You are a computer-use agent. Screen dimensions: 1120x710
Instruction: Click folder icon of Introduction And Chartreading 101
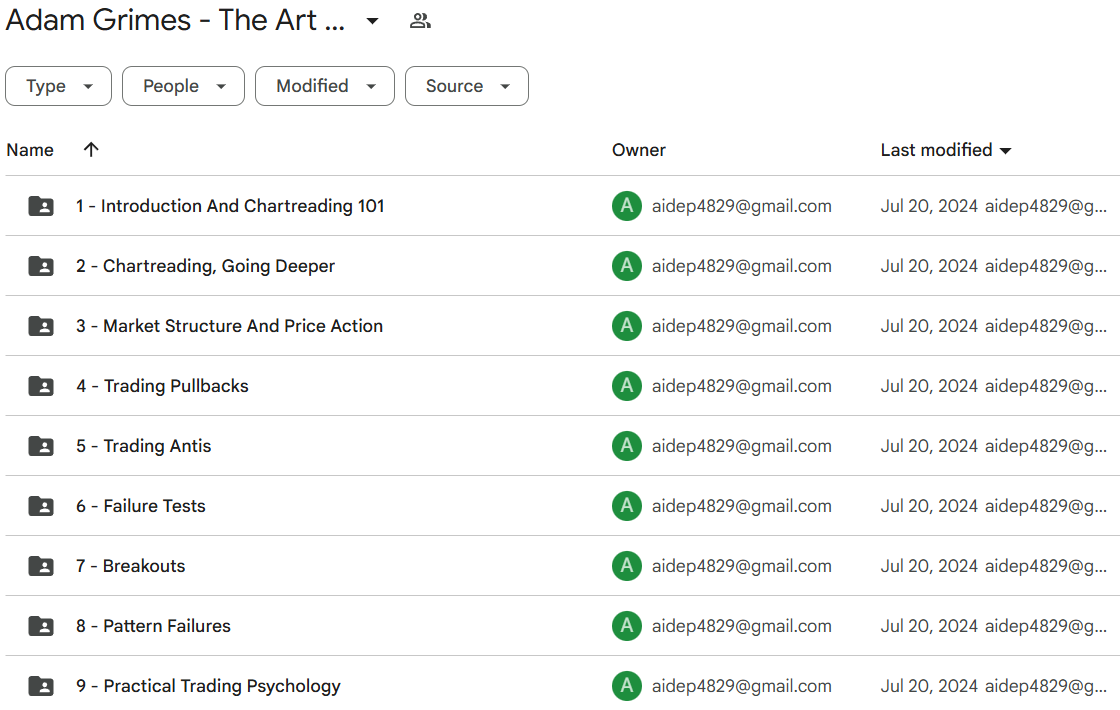(x=41, y=206)
